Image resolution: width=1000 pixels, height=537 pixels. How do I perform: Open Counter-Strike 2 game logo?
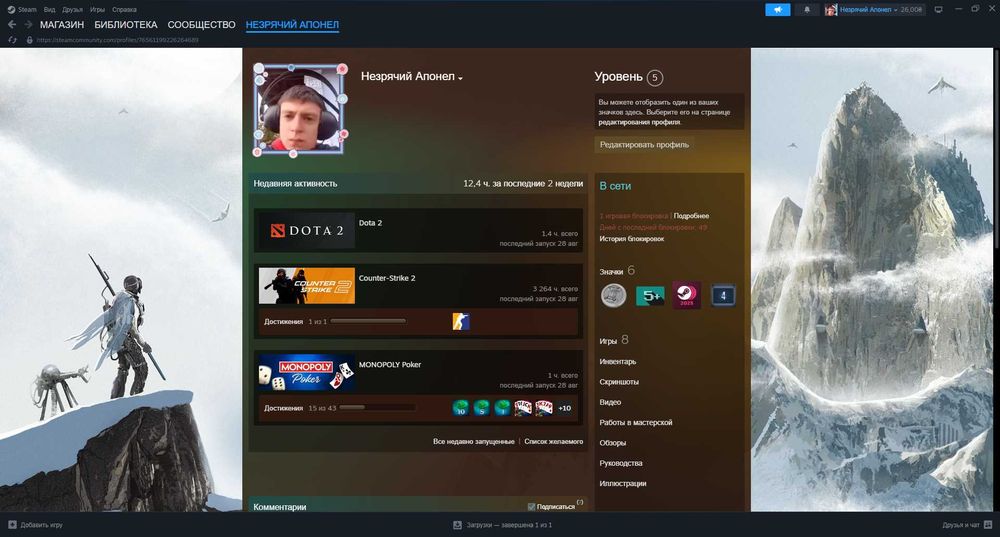point(307,286)
